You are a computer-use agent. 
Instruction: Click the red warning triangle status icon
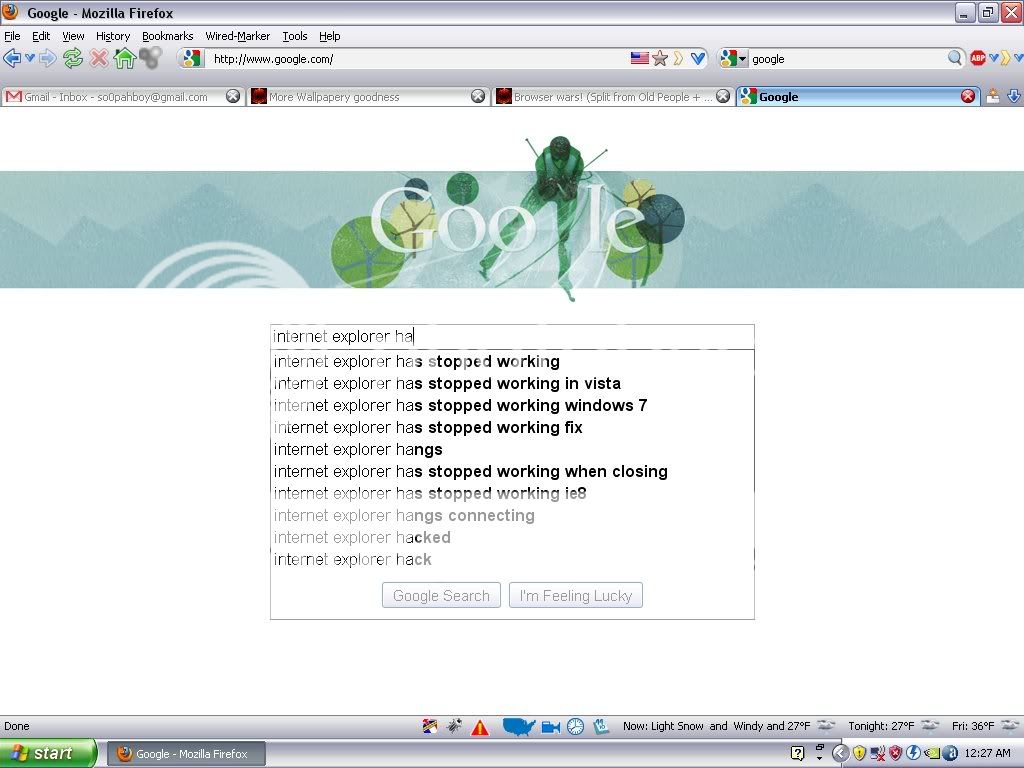[x=480, y=726]
